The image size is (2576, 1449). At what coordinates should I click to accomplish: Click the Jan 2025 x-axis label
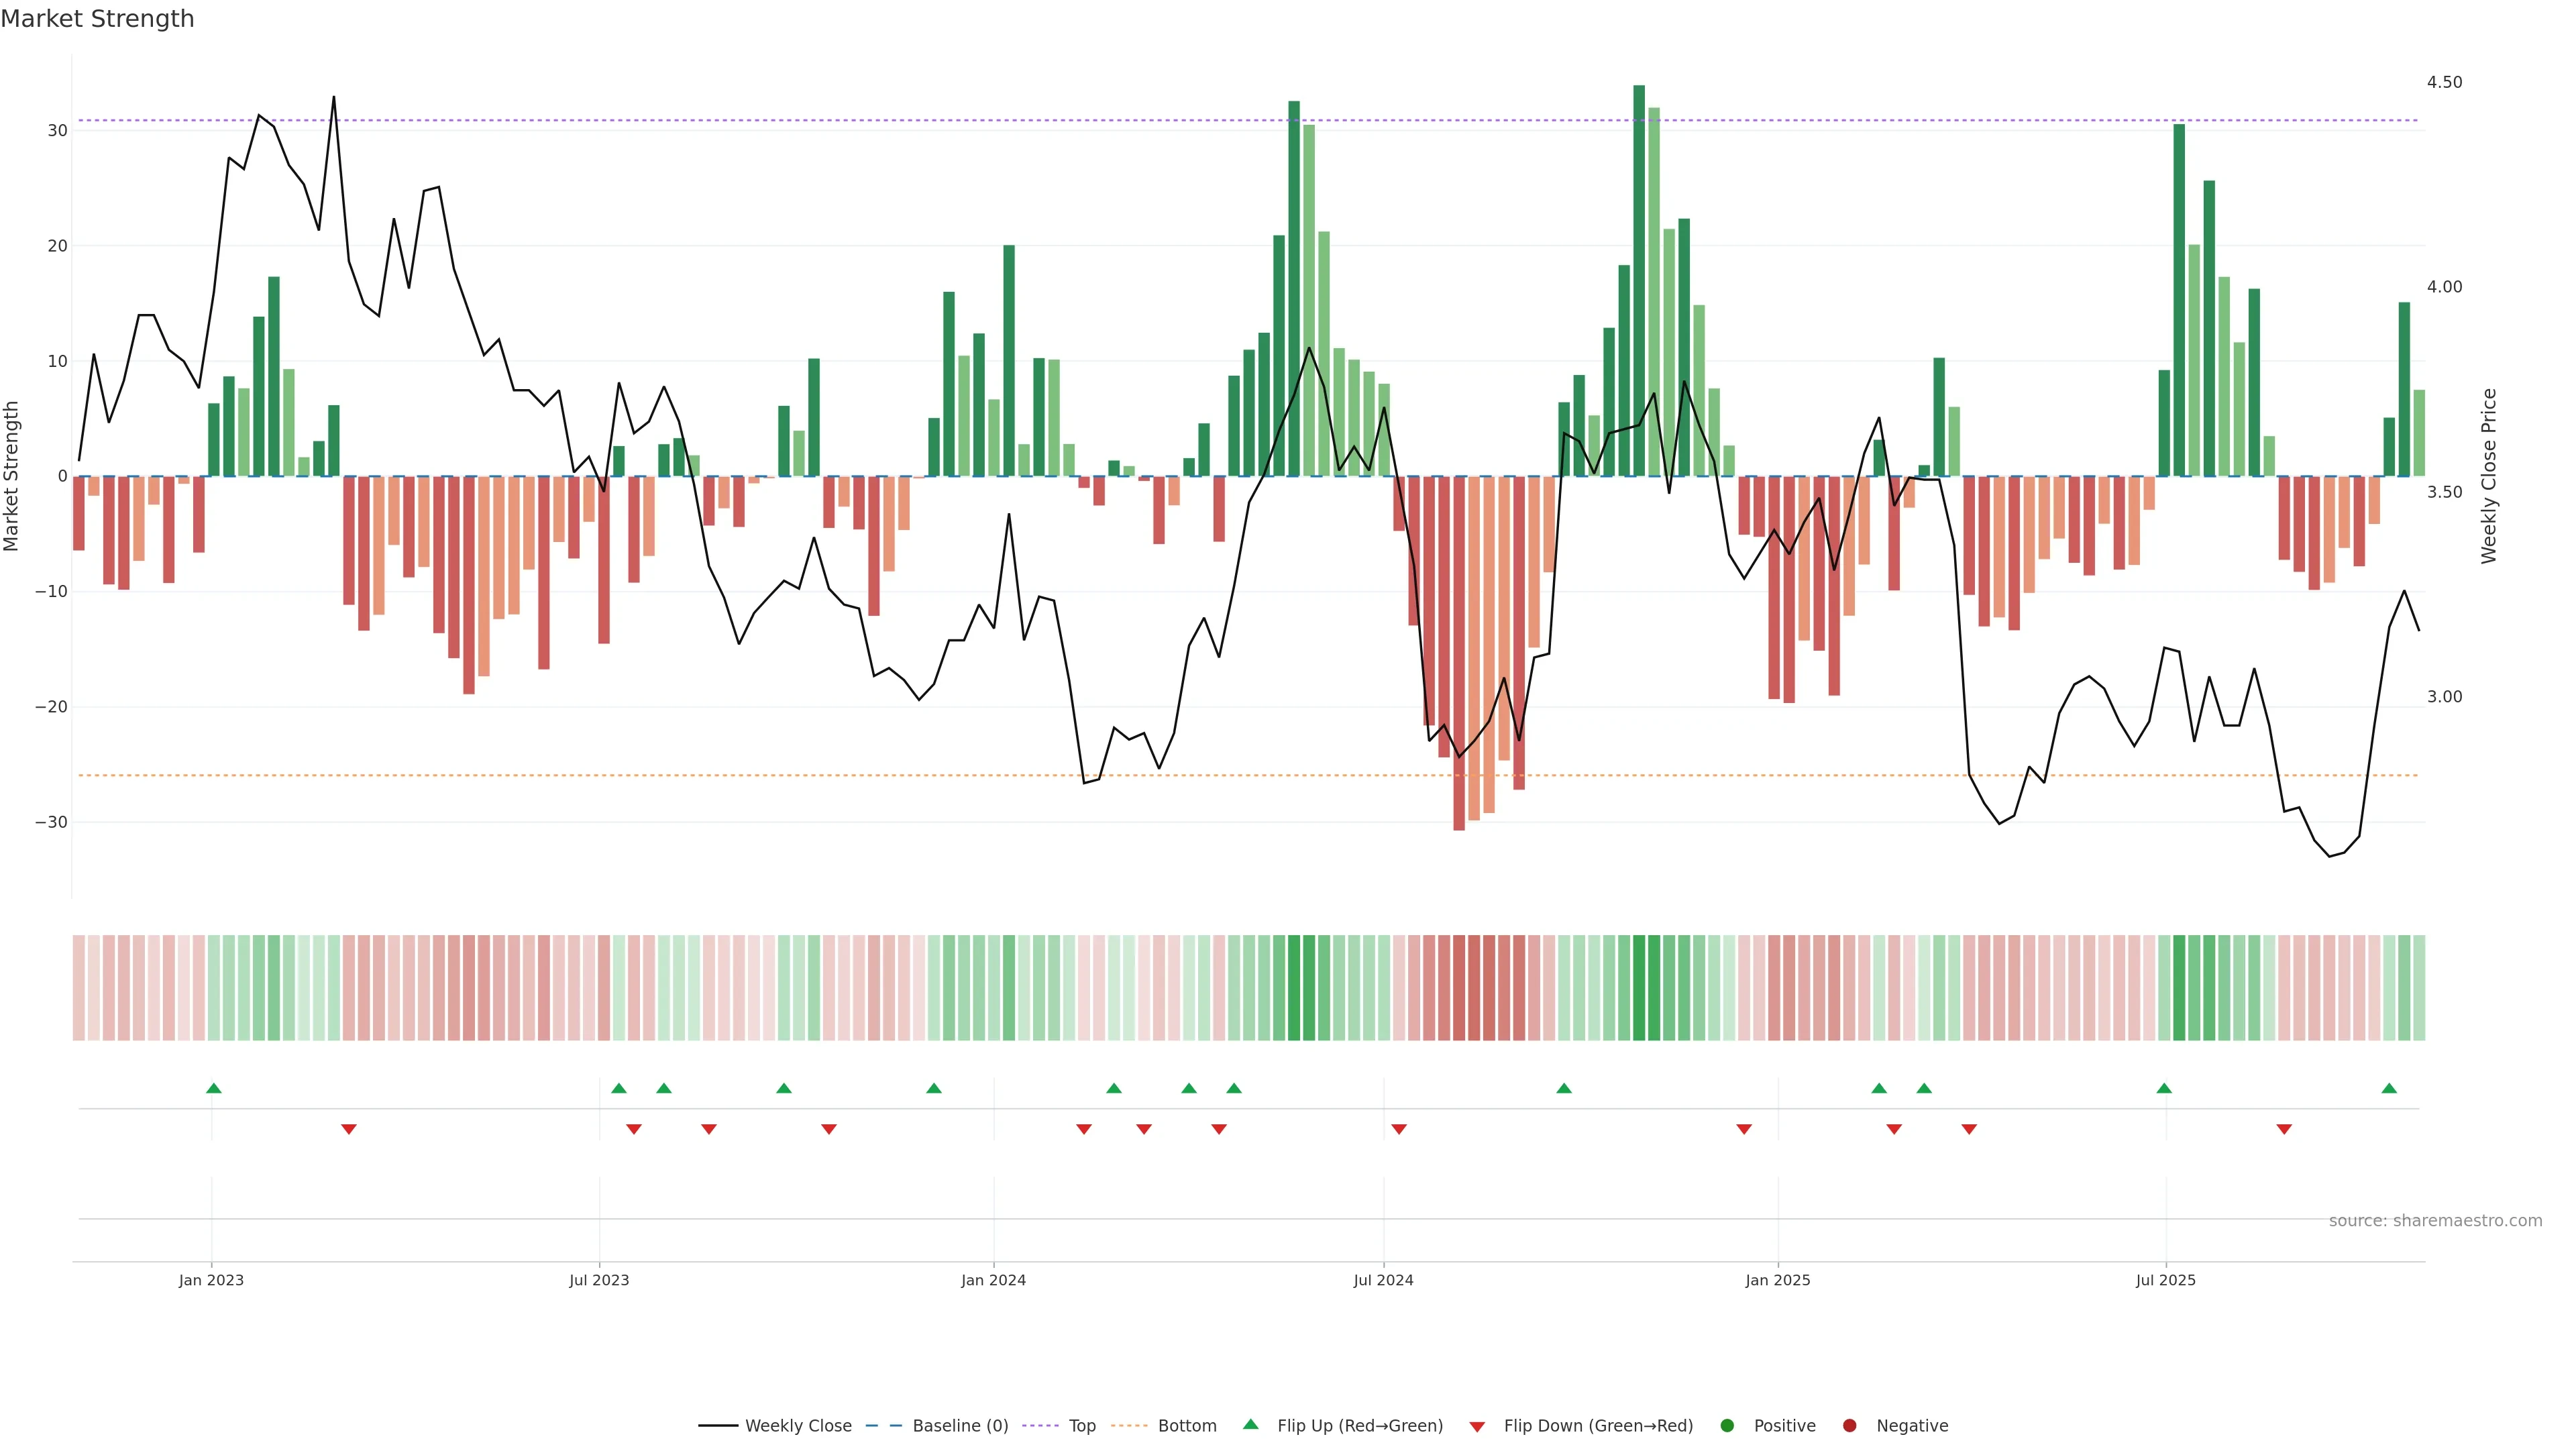click(1777, 1280)
